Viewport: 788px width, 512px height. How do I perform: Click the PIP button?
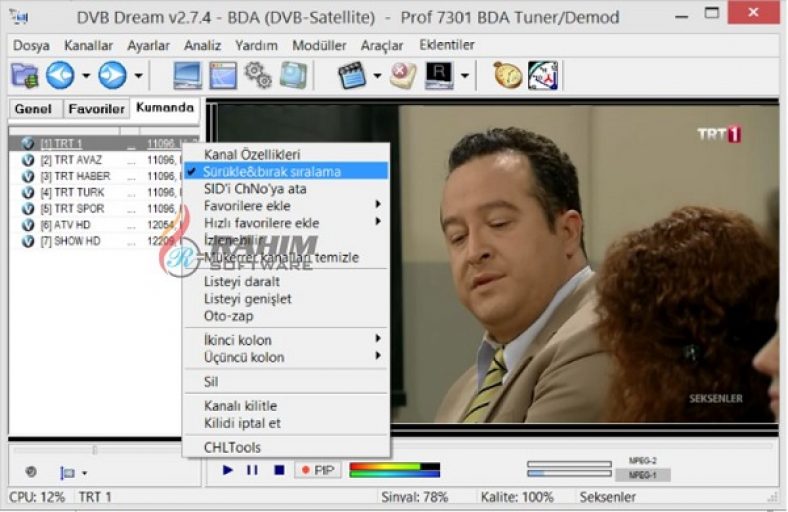pyautogui.click(x=318, y=470)
